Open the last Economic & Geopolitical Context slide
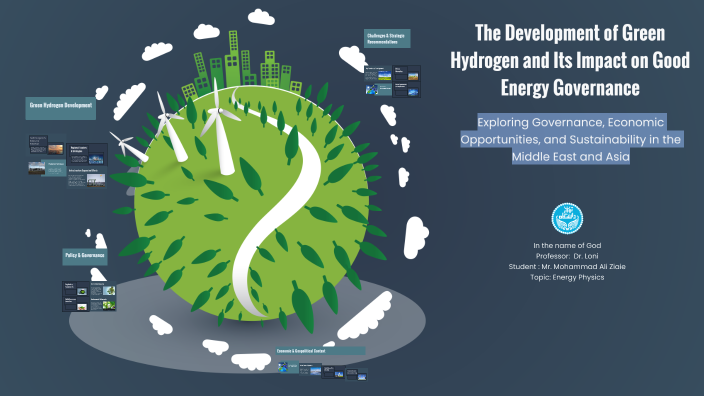 [x=357, y=374]
